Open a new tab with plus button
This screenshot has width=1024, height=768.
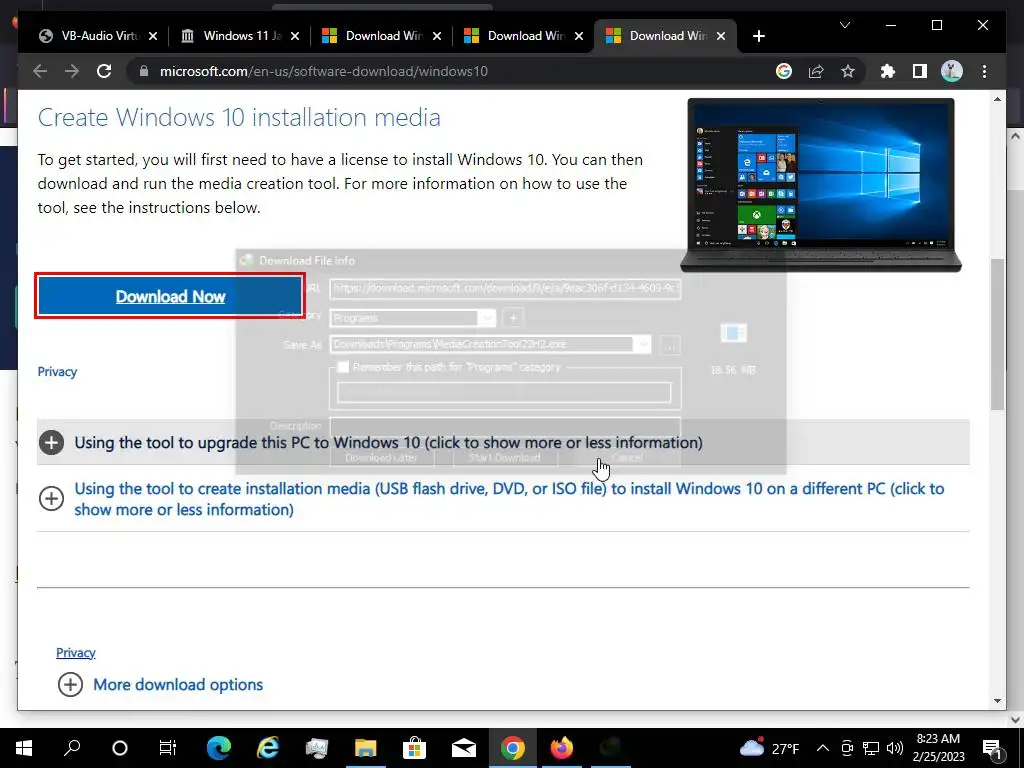click(758, 36)
